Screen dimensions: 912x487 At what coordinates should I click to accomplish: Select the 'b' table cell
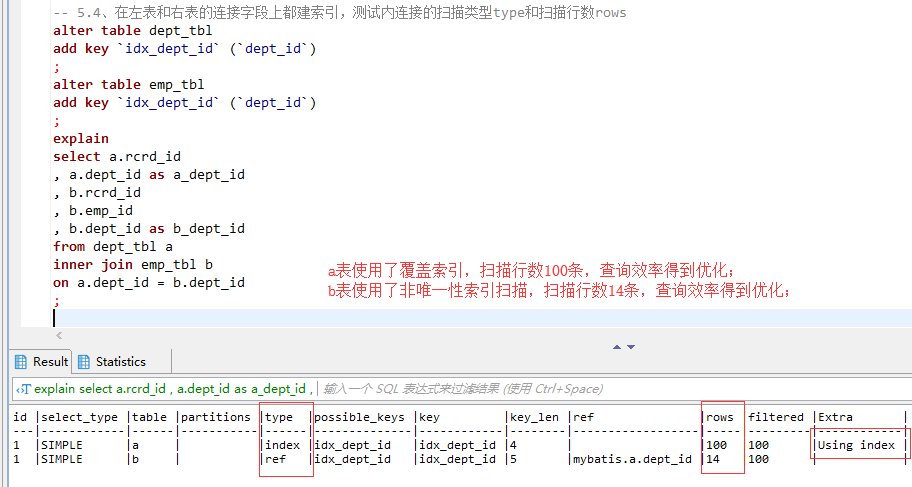135,459
